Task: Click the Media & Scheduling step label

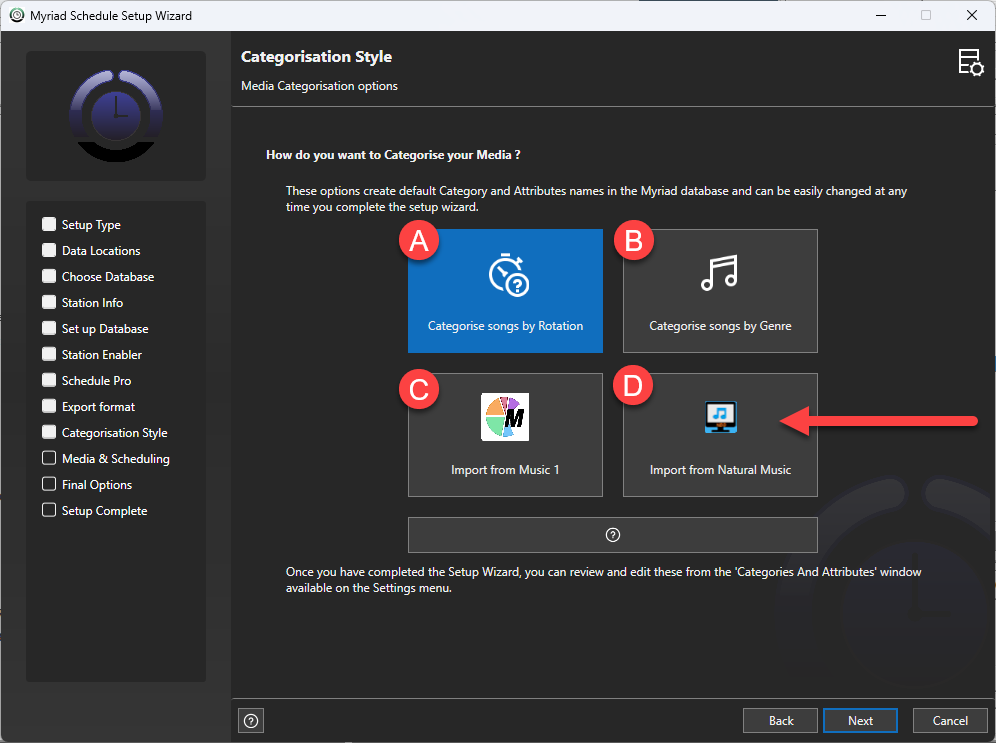Action: point(116,459)
